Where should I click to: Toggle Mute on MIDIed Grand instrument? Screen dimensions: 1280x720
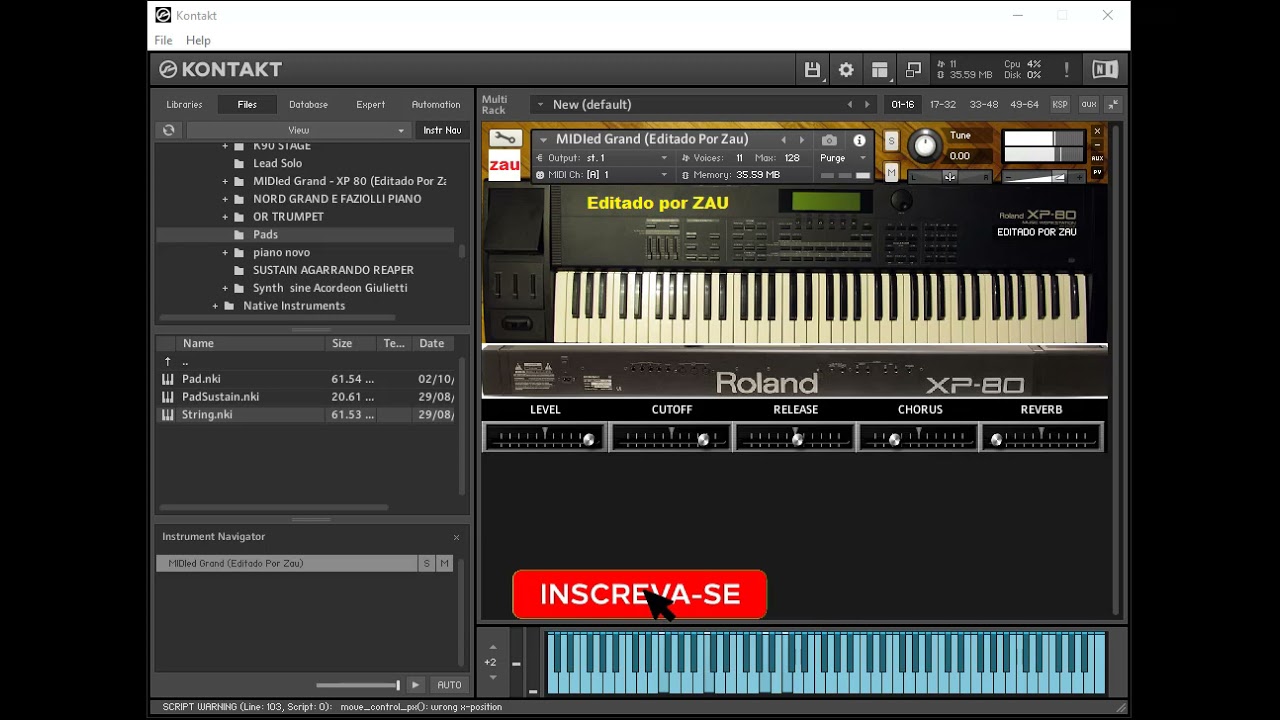click(891, 173)
